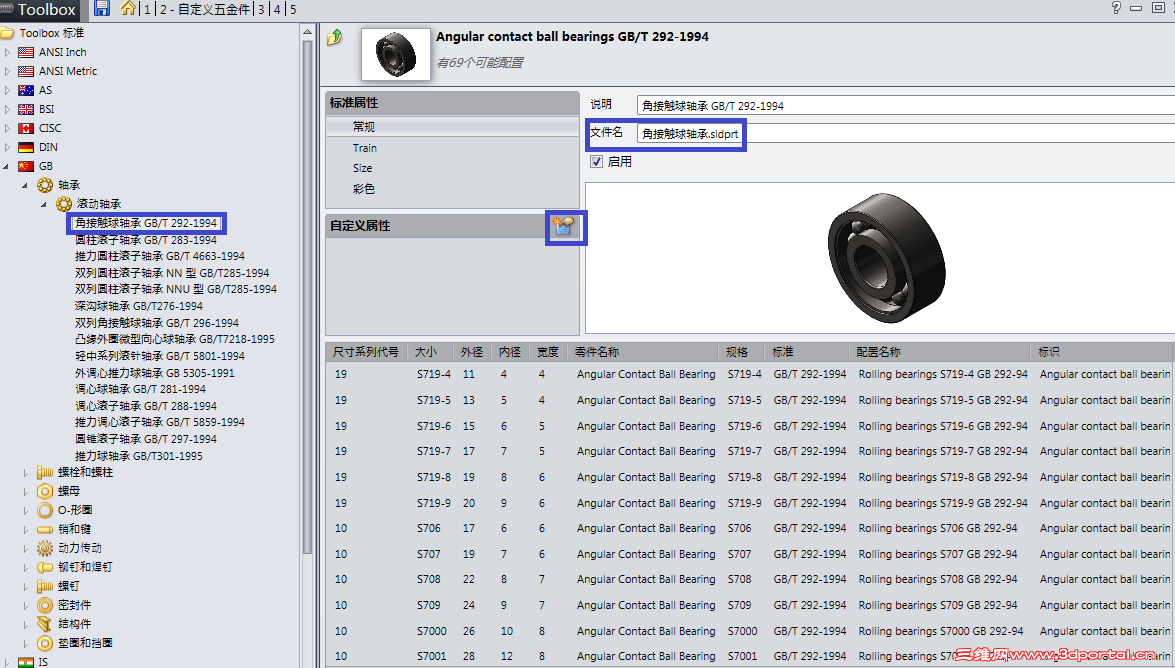Expand the ANSI Inch standard node
Image resolution: width=1175 pixels, height=668 pixels.
click(x=7, y=52)
